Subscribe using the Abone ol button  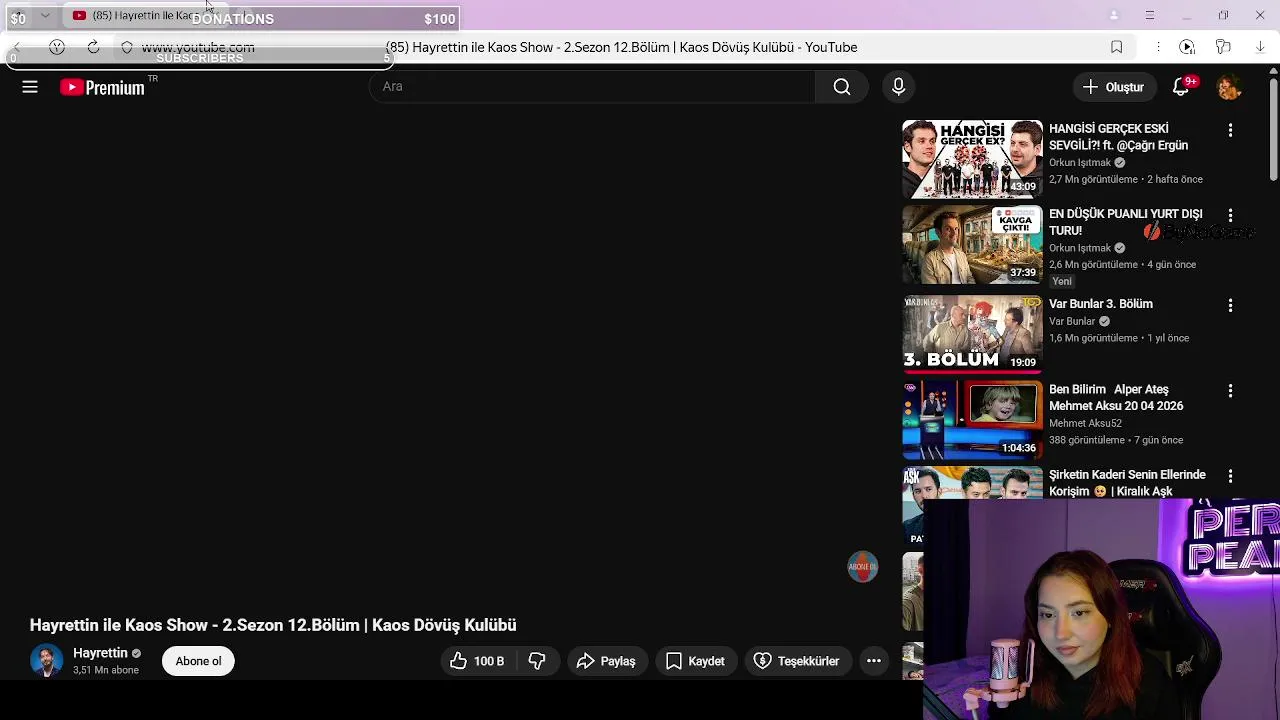pyautogui.click(x=198, y=661)
